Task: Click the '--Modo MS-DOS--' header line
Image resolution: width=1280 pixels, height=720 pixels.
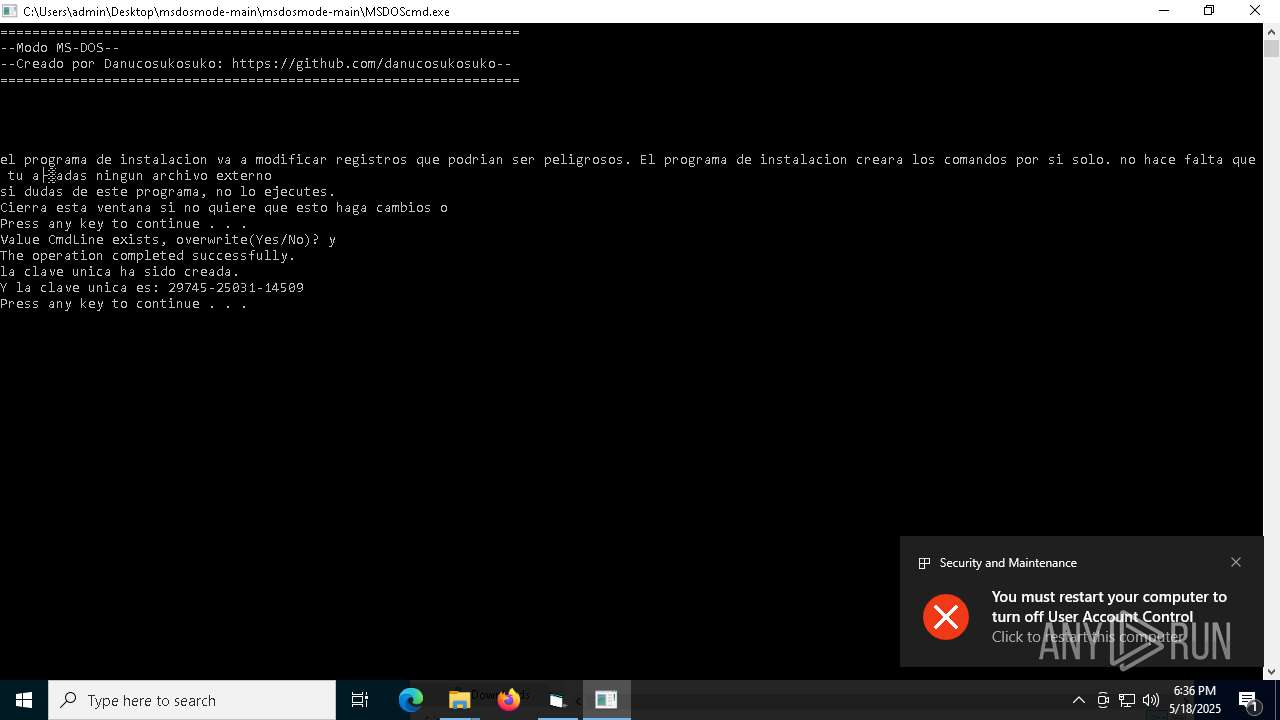Action: [60, 48]
